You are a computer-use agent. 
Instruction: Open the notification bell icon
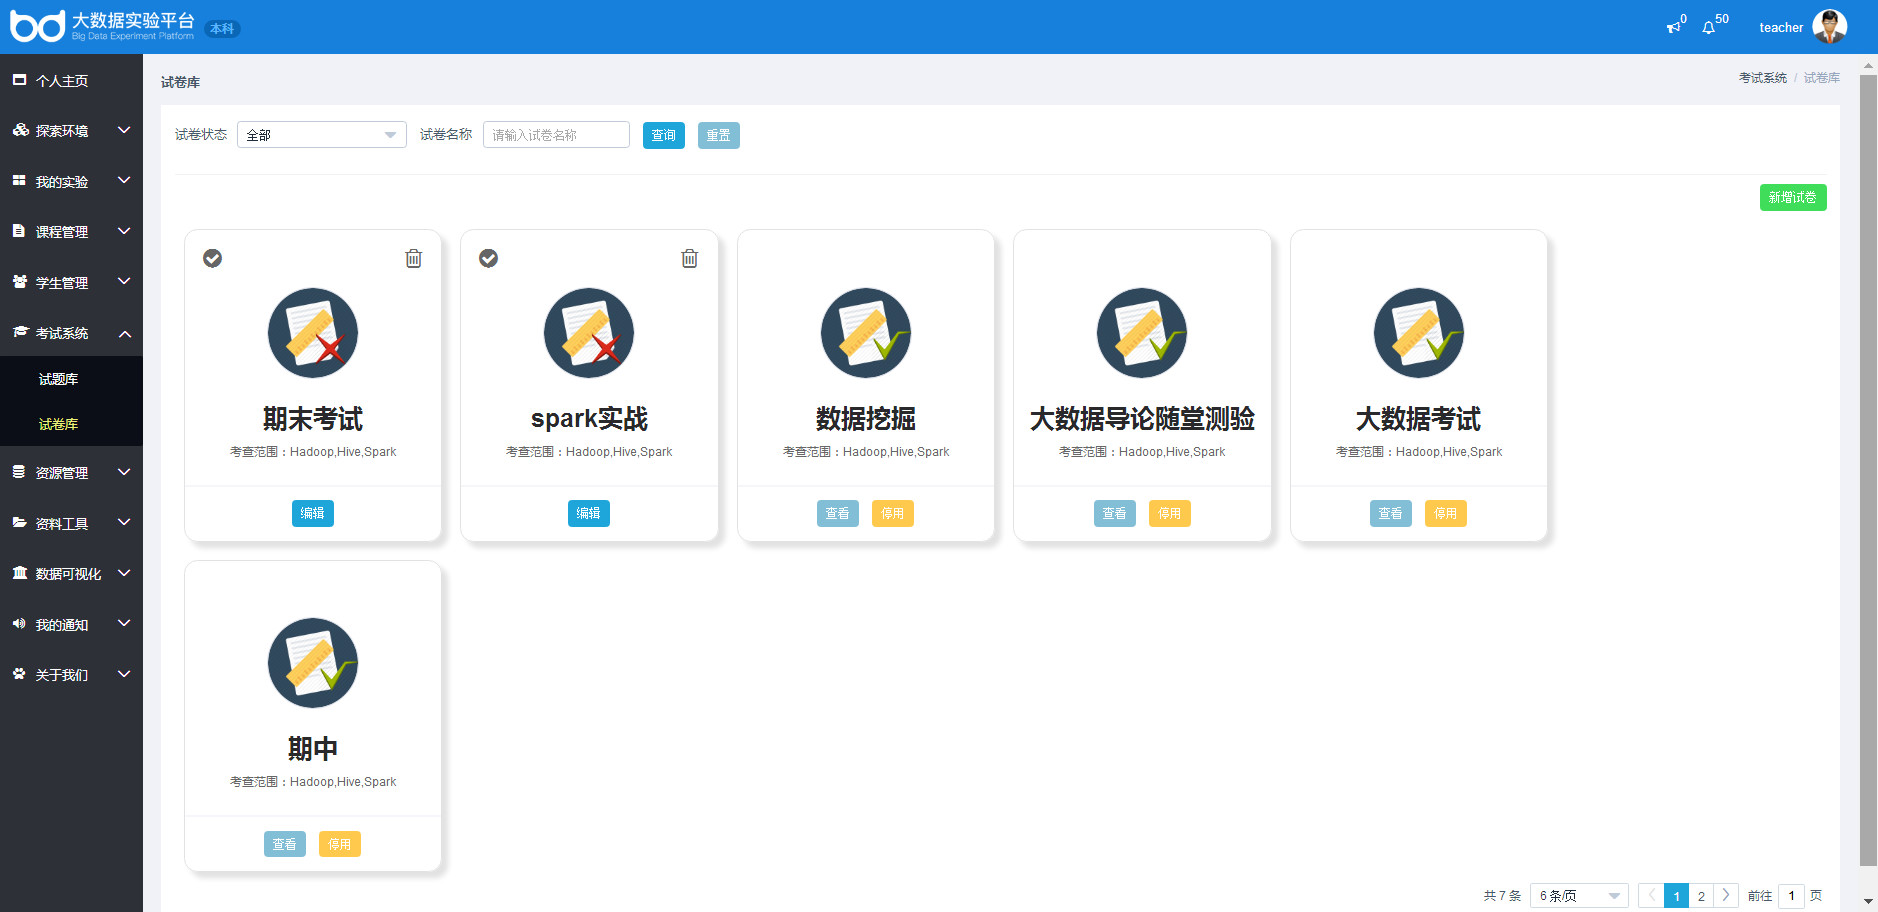(1709, 28)
